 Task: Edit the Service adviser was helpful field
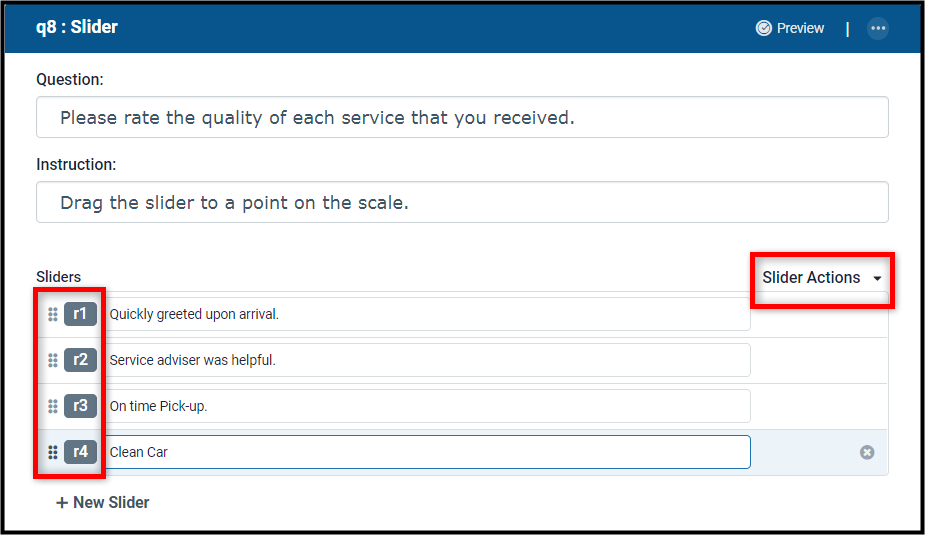[x=428, y=360]
